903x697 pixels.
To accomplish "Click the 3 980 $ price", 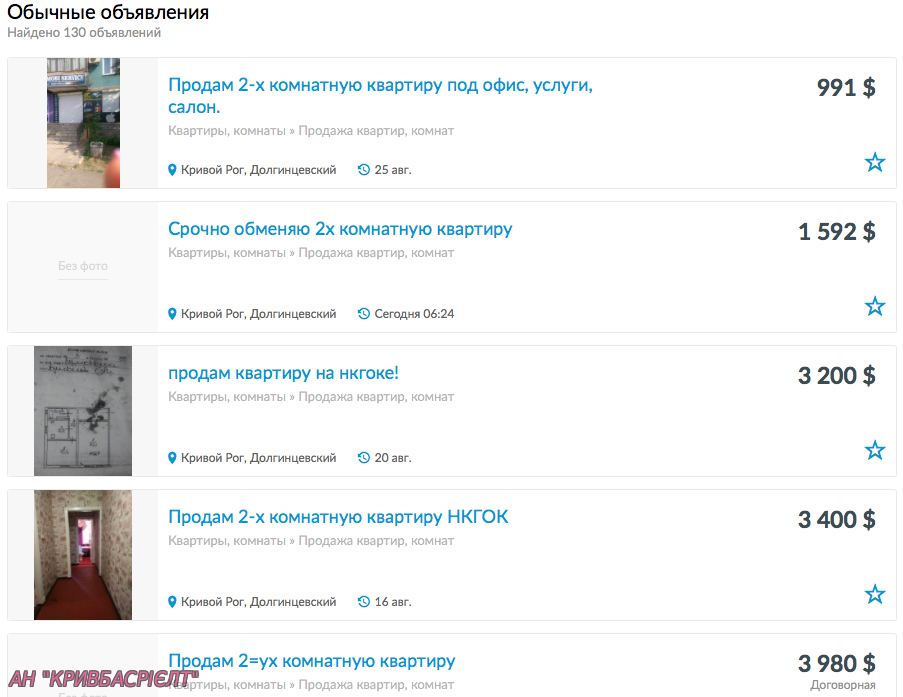I will pyautogui.click(x=836, y=664).
